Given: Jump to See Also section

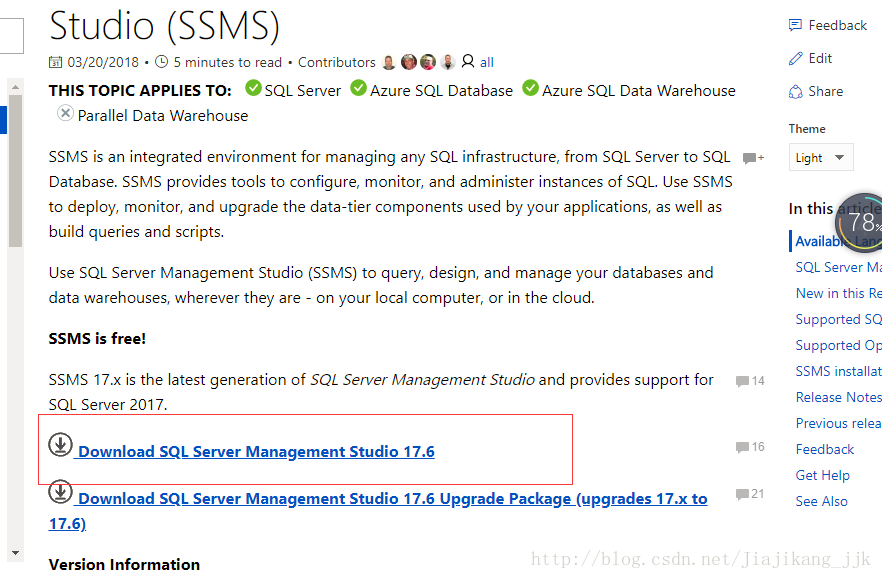Looking at the screenshot, I should [821, 501].
